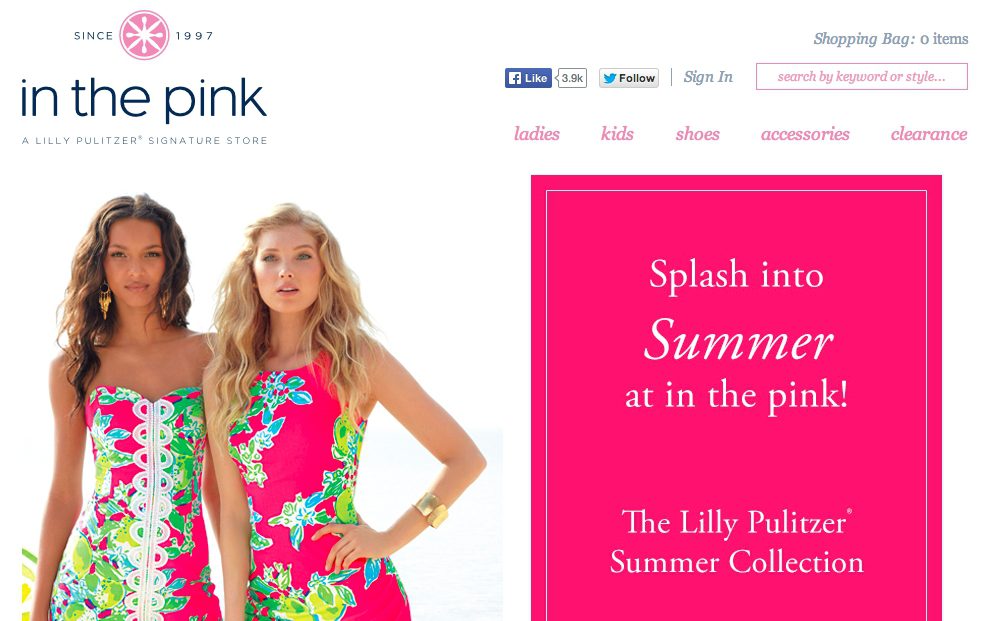Open the kids menu
Screen dimensions: 990x621
click(617, 134)
